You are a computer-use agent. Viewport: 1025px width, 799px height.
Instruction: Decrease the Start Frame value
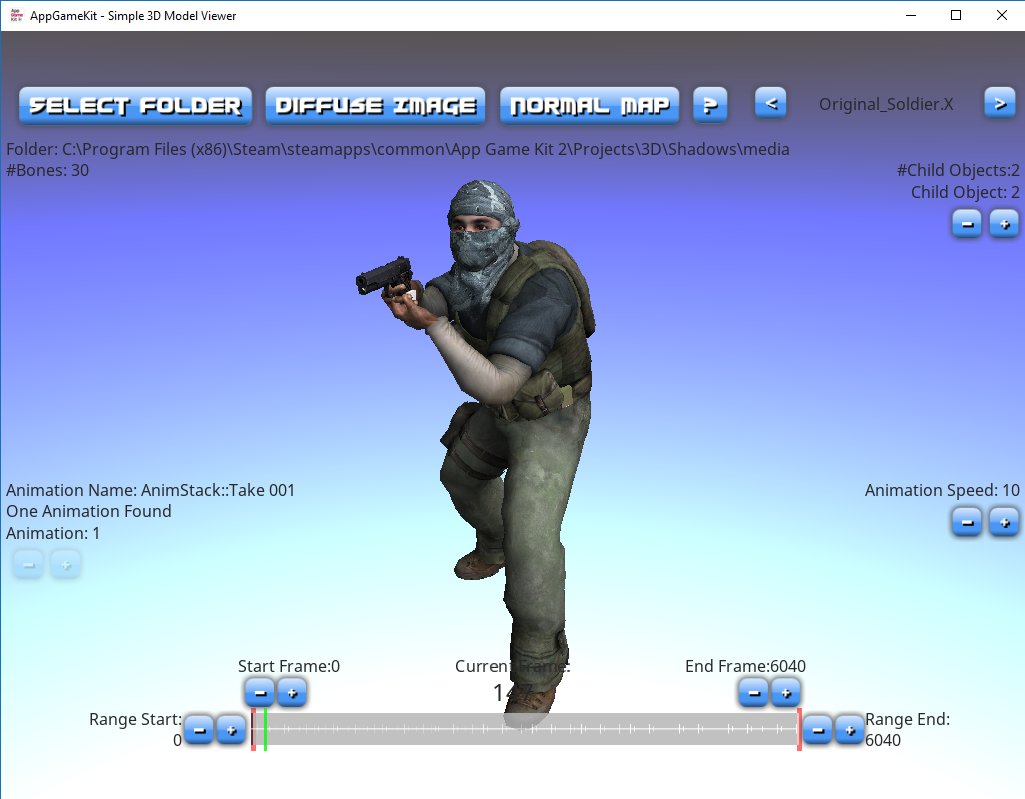click(260, 692)
